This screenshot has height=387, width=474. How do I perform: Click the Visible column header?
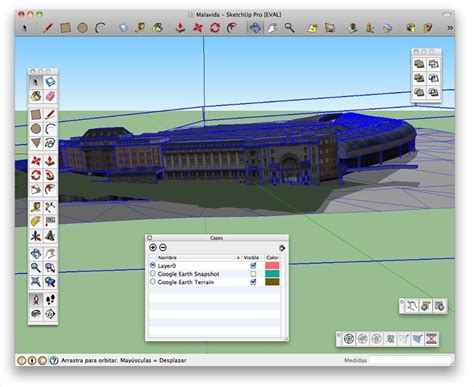point(252,258)
